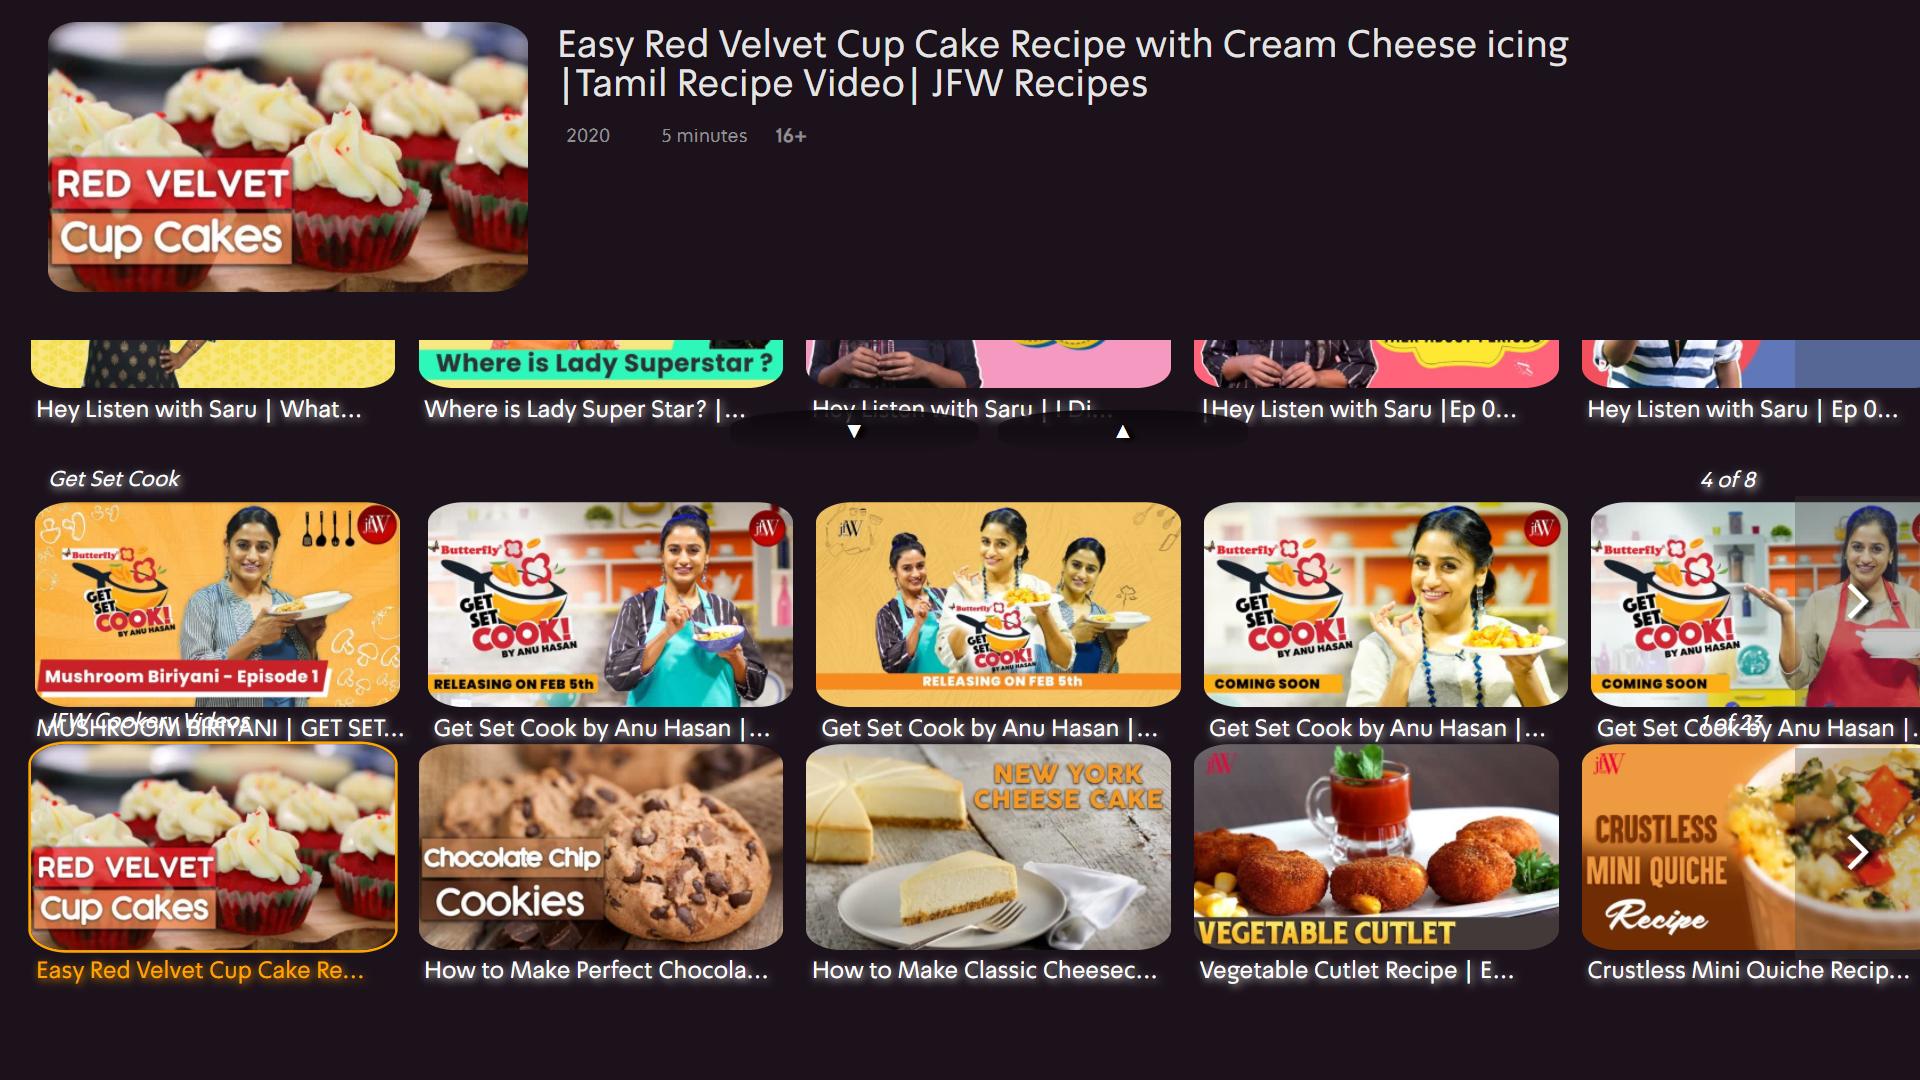The width and height of the screenshot is (1920, 1080).
Task: Advance Get Set Cook row with right chevron
Action: [x=1857, y=602]
